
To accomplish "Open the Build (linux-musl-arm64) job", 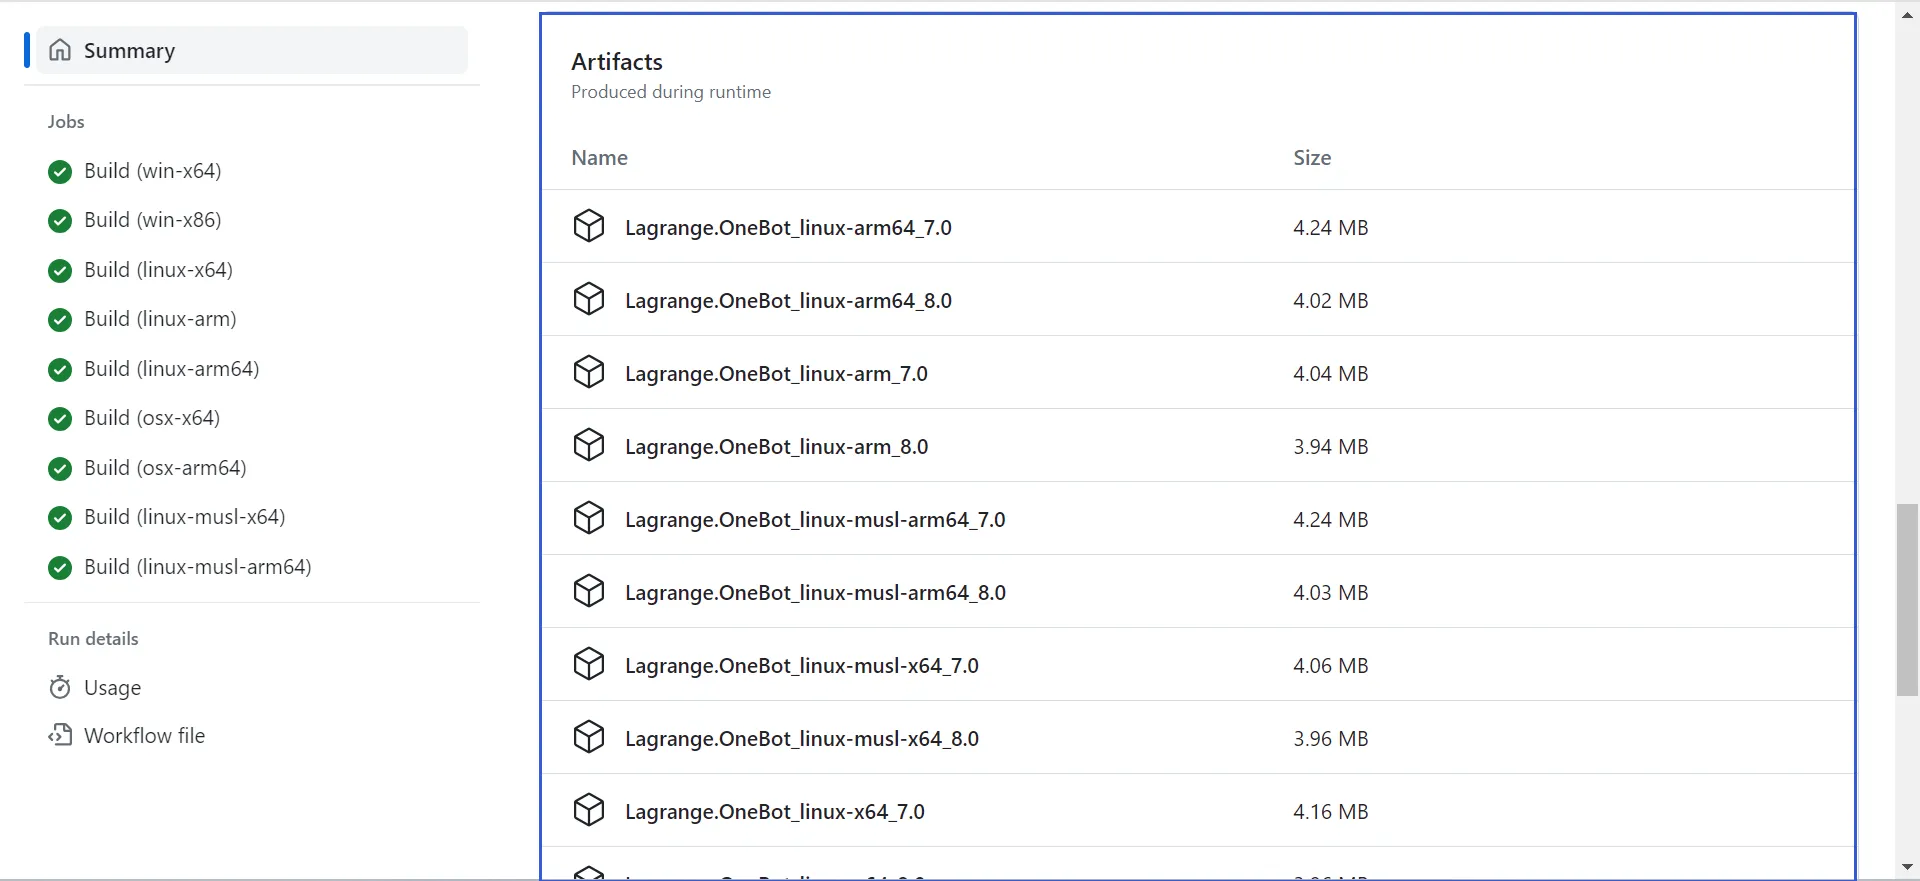I will [x=198, y=567].
